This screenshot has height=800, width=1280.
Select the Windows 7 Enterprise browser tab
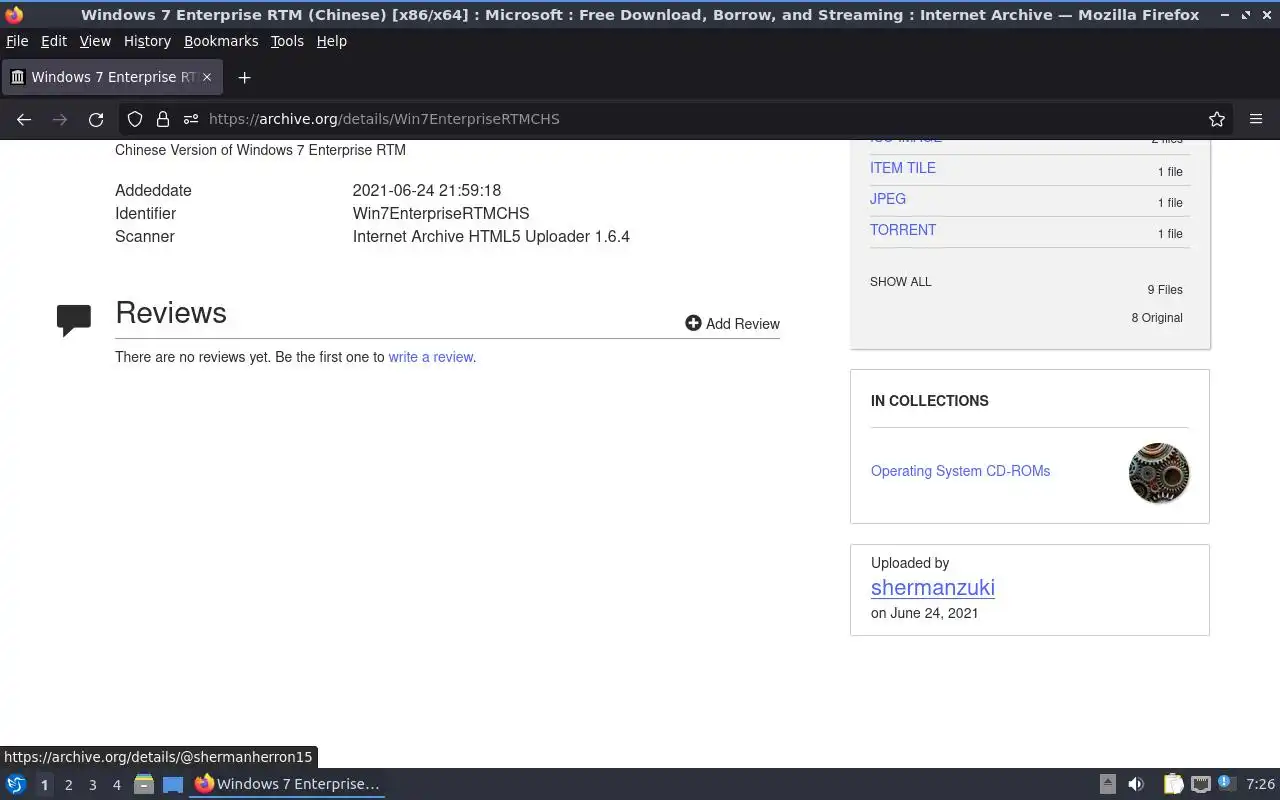pos(112,77)
